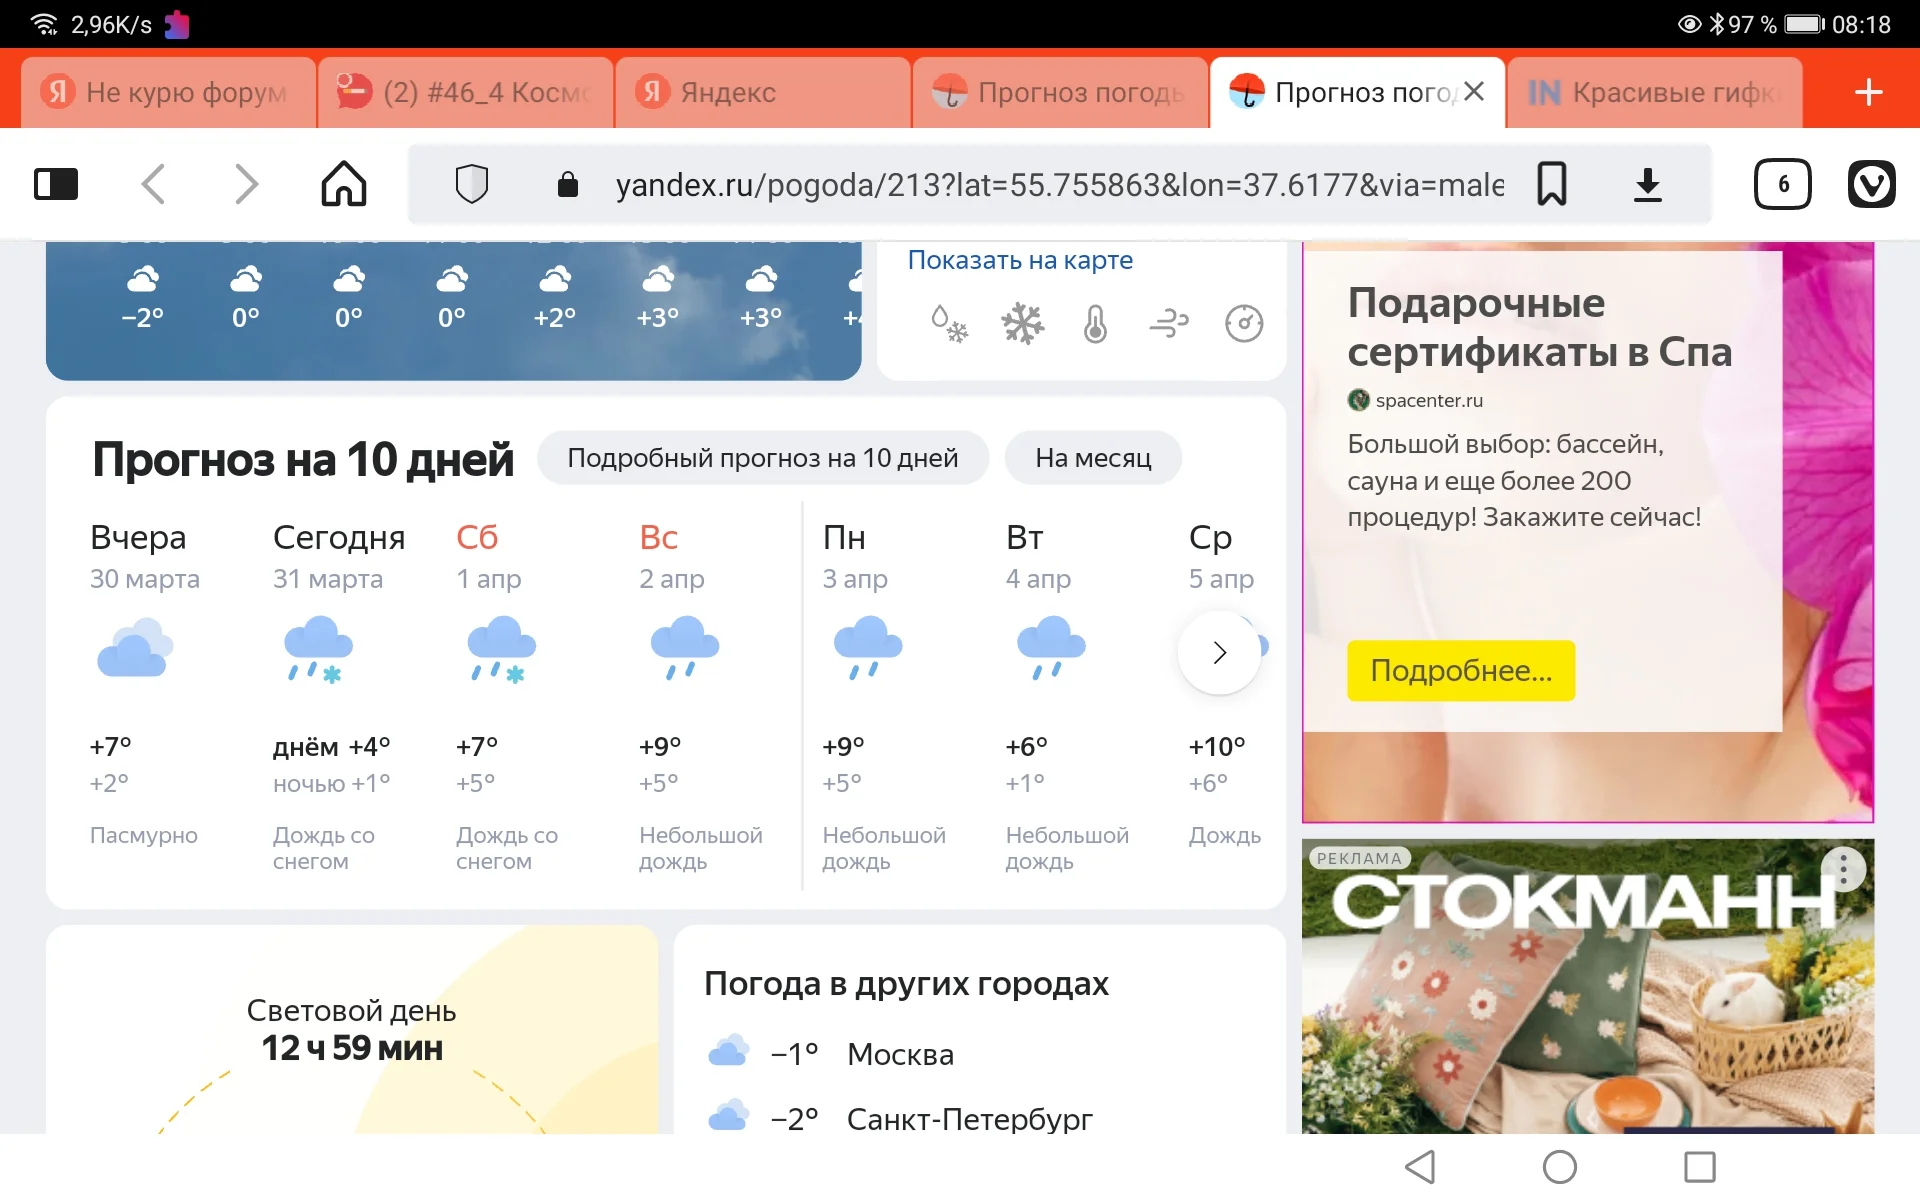This screenshot has width=1920, height=1200.
Task: Switch to the 'На месяц' view
Action: [1093, 457]
